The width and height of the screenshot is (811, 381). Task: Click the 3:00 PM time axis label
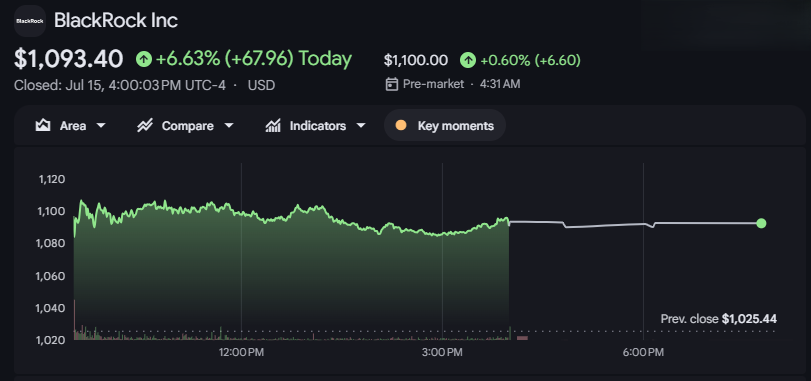442,353
